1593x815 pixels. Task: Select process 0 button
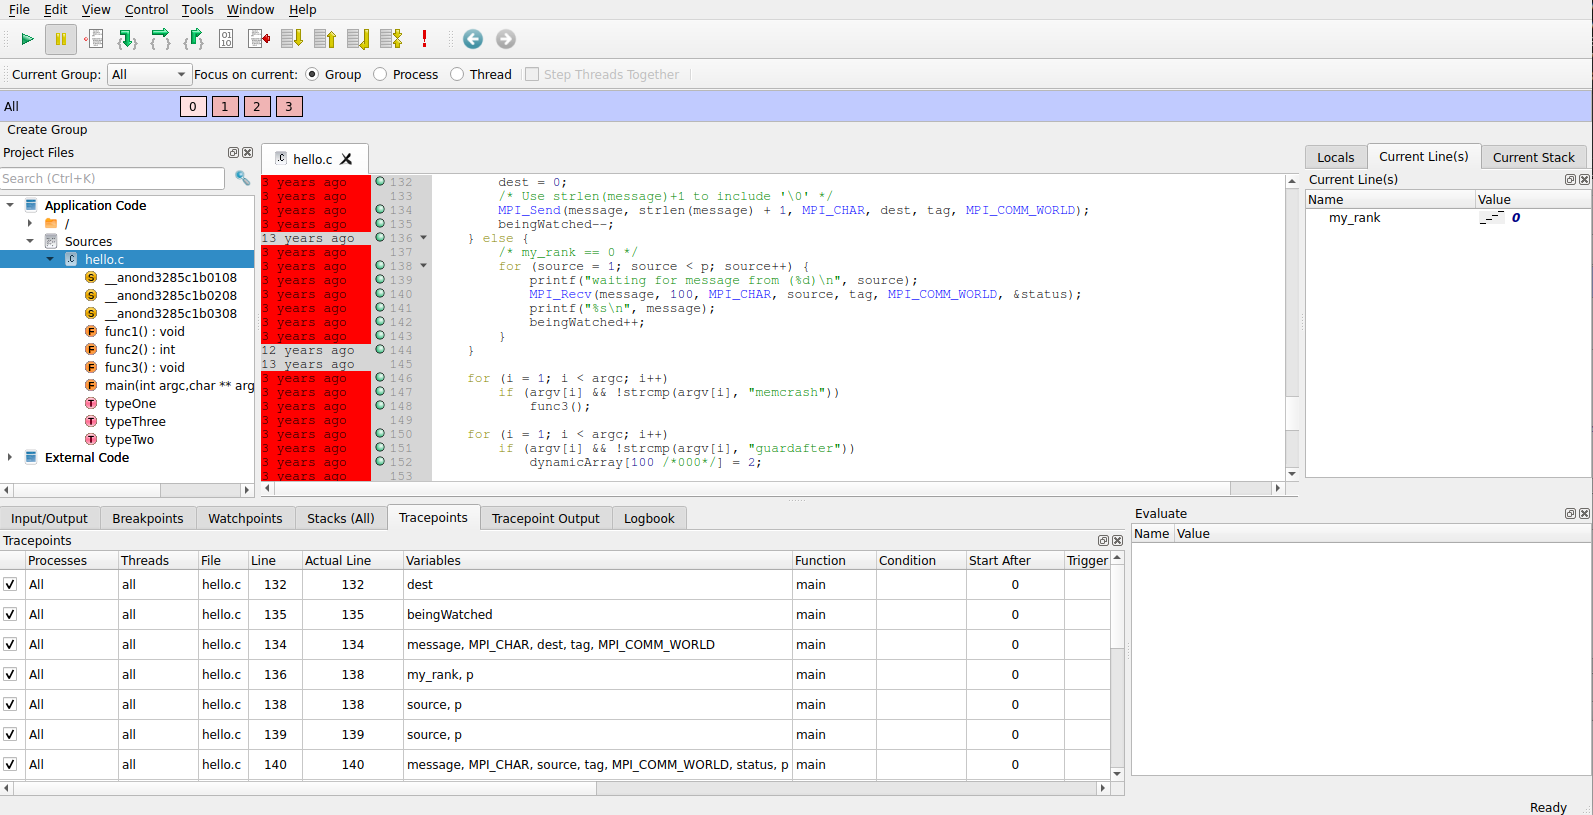193,106
